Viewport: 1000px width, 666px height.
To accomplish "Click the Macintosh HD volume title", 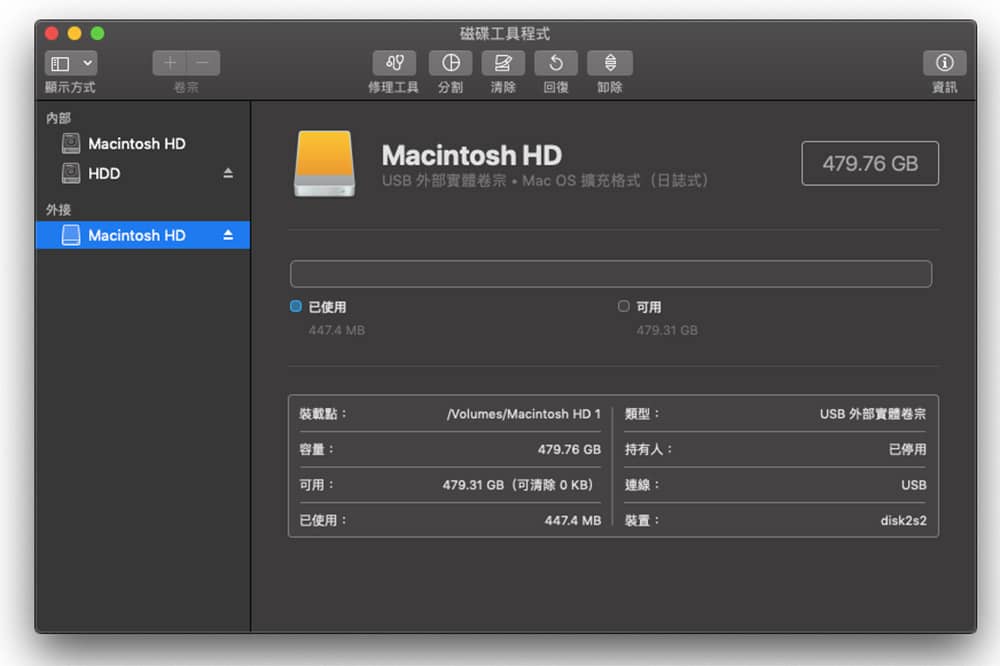I will tap(471, 156).
